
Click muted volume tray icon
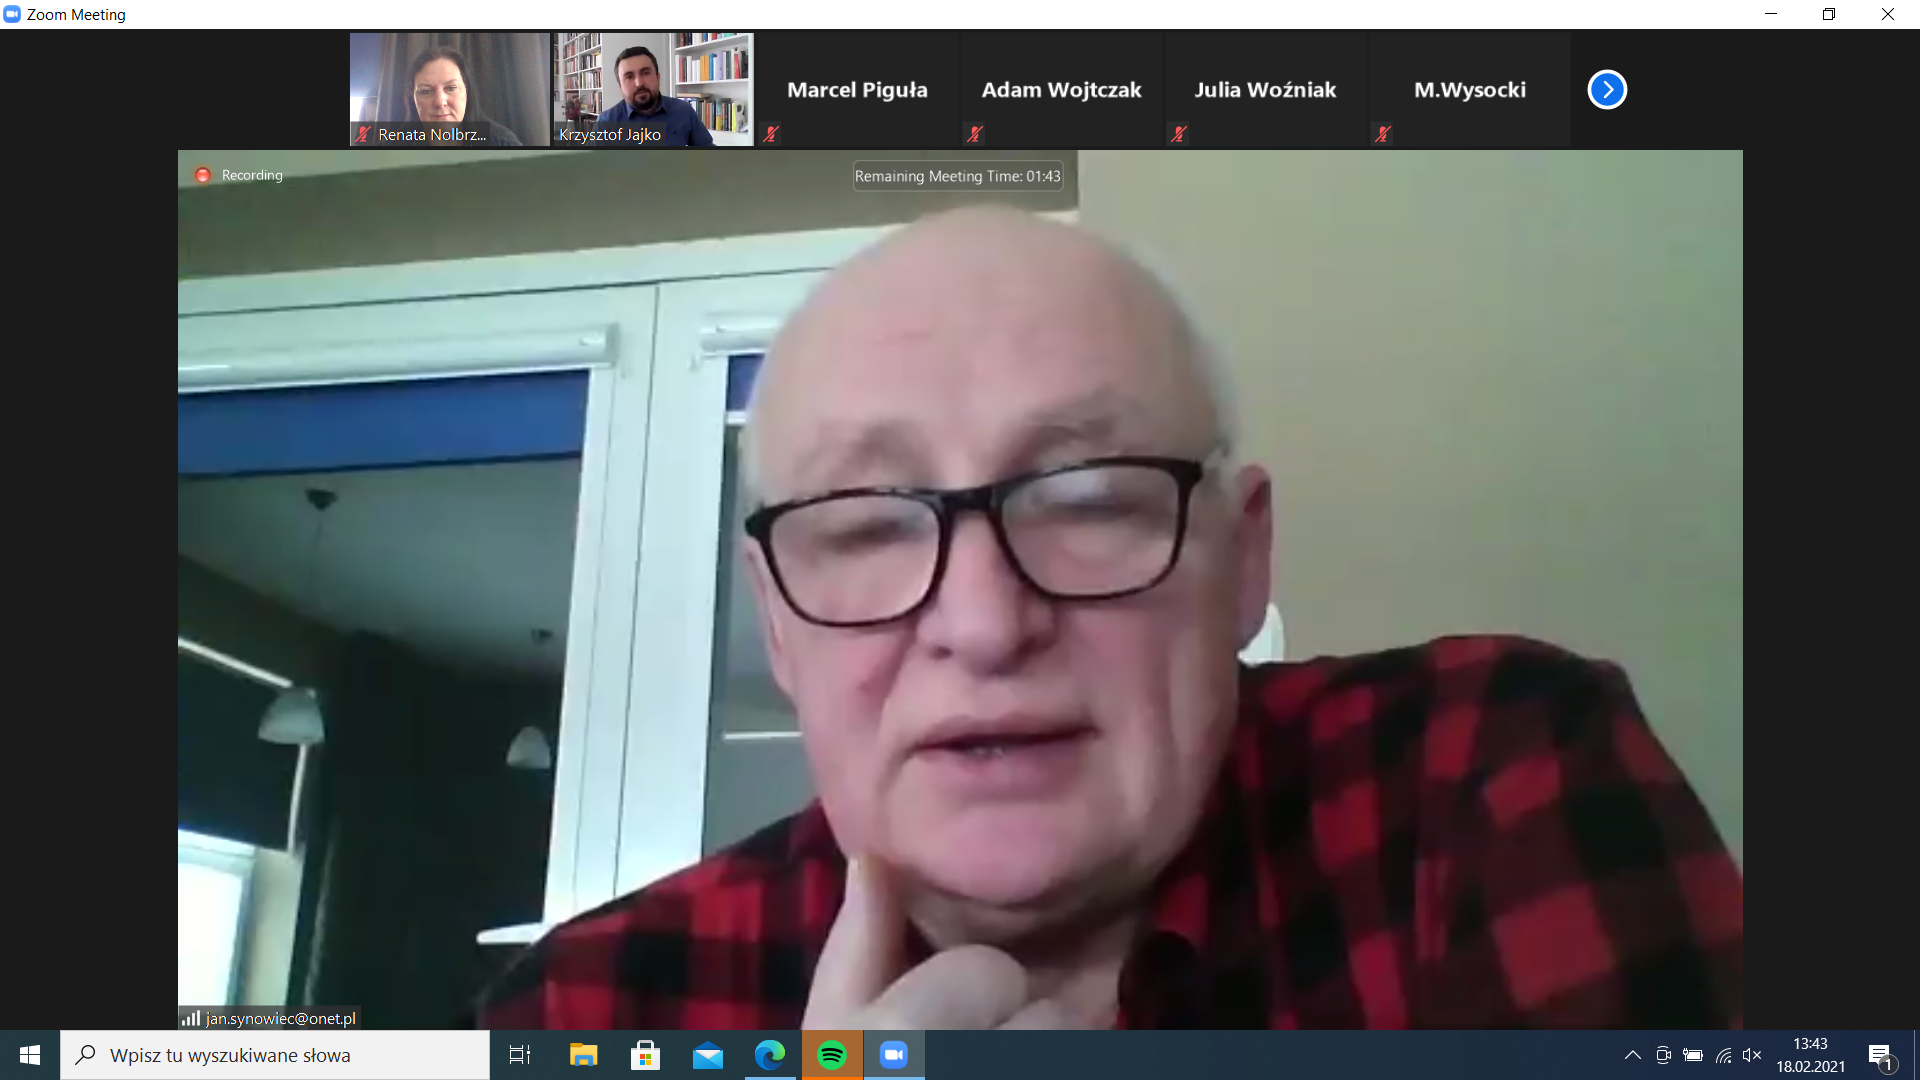1752,1055
